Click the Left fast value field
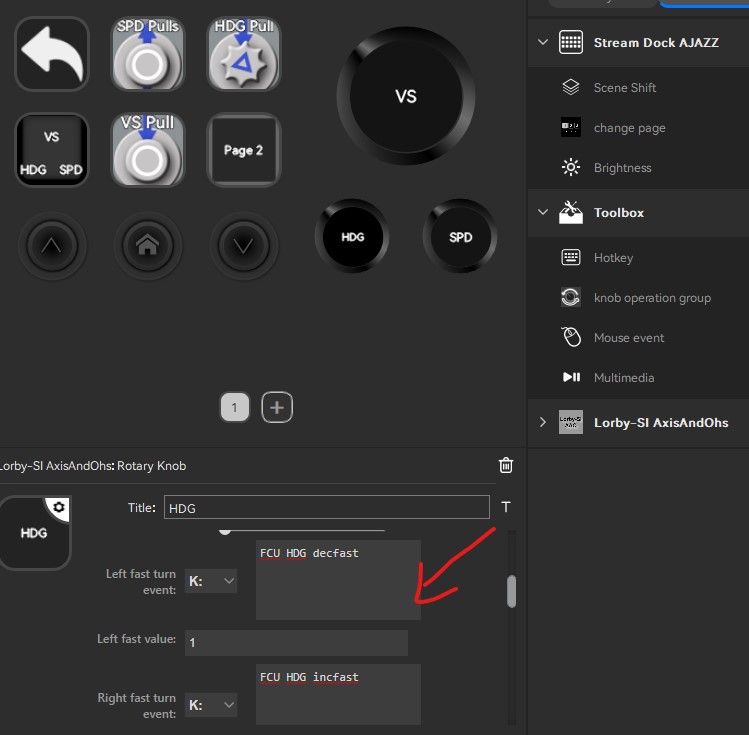 point(296,642)
